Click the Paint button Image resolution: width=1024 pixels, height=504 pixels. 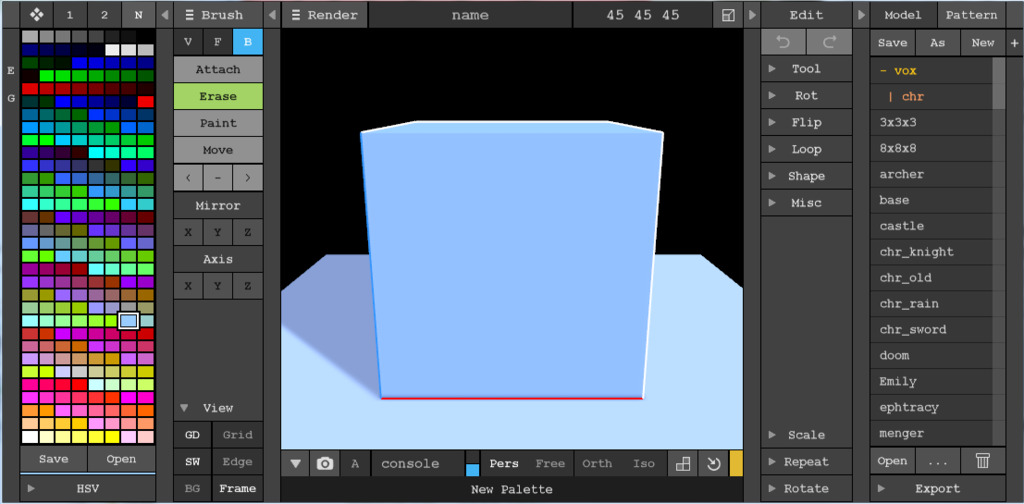(218, 123)
